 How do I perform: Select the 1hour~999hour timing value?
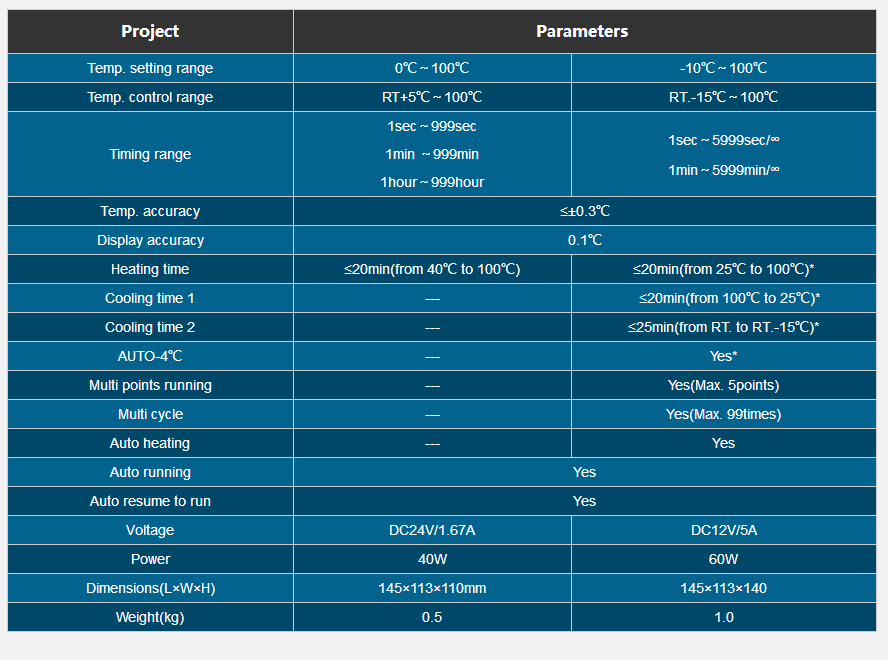pos(432,182)
